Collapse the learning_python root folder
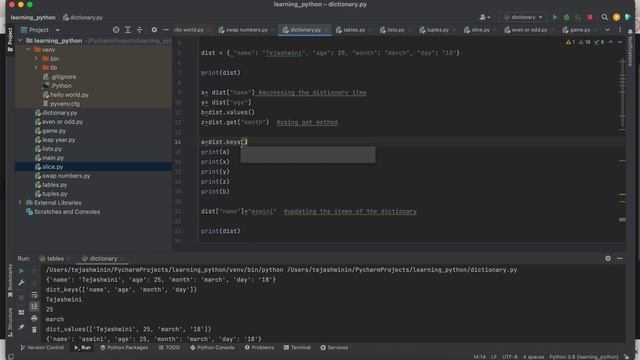Image resolution: width=640 pixels, height=360 pixels. (x=20, y=40)
